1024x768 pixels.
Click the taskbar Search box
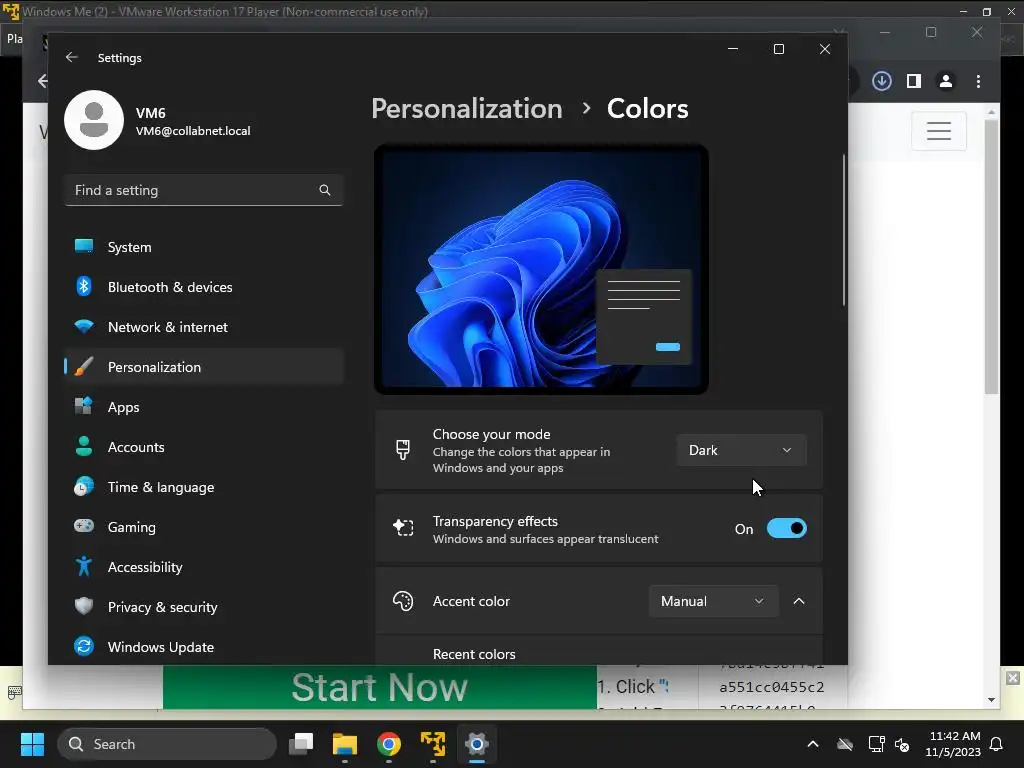[x=167, y=744]
